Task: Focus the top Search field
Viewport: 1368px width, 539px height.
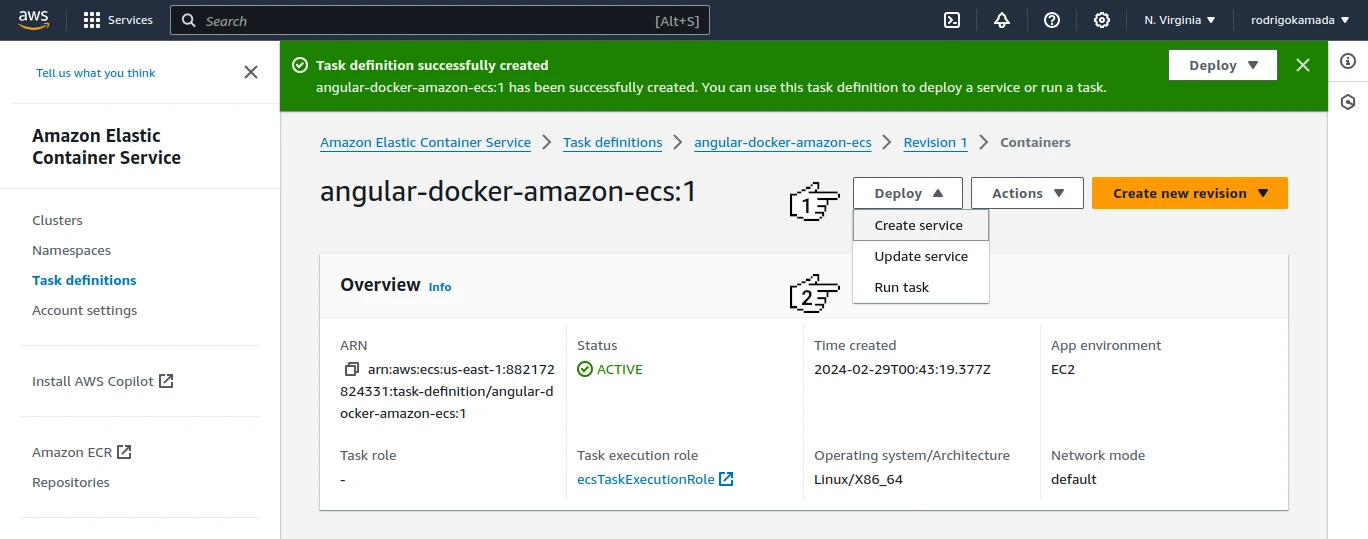Action: point(440,20)
